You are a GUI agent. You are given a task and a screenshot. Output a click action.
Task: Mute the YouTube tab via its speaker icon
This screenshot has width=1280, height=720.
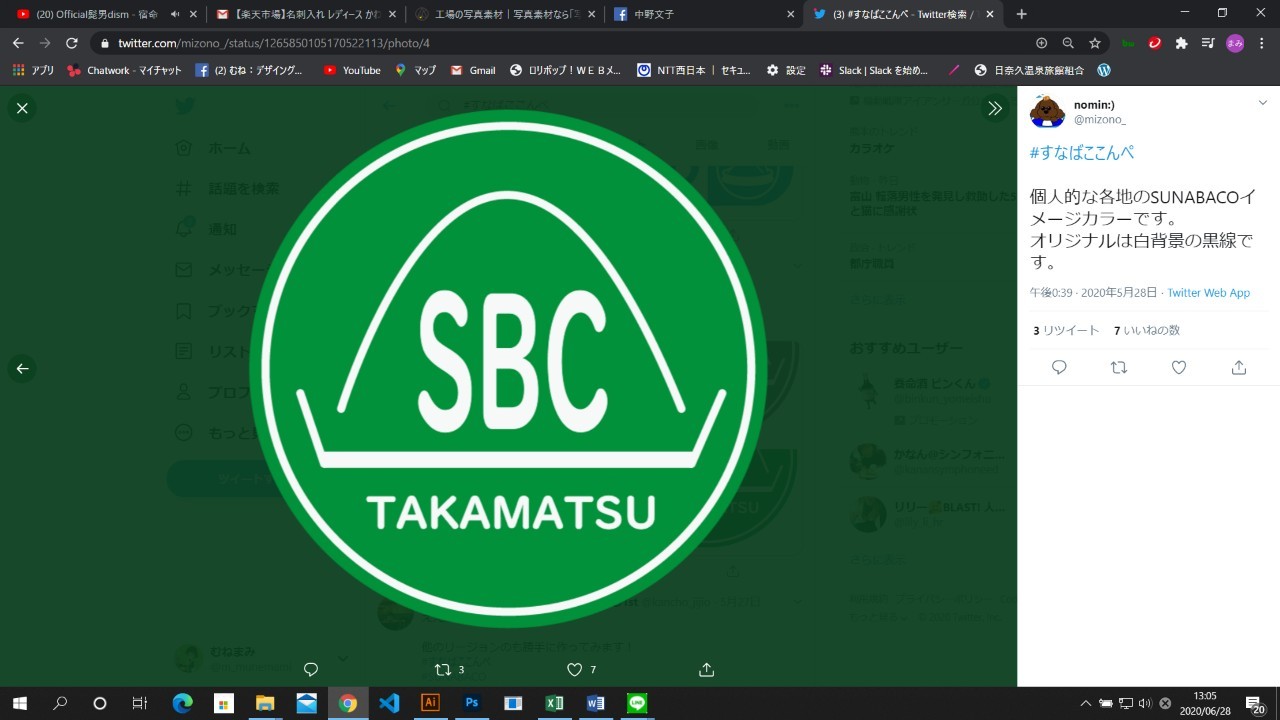(x=174, y=14)
